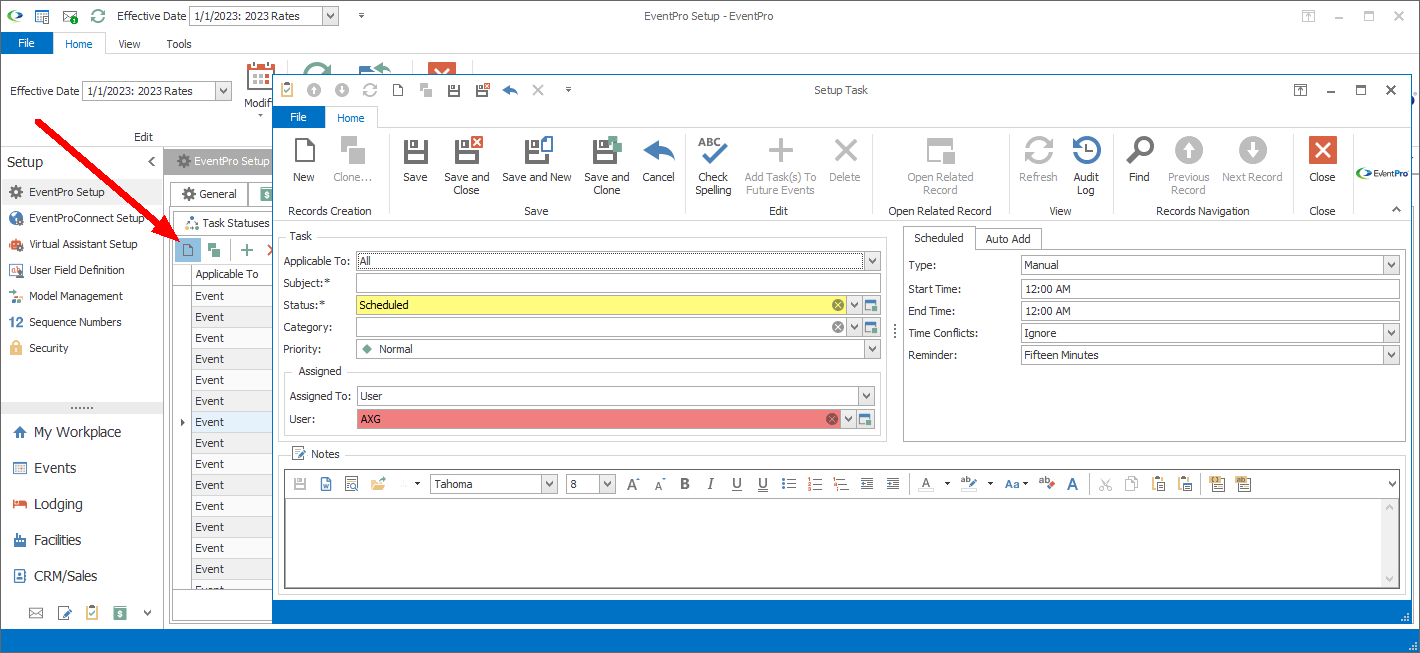Toggle italic in the Notes toolbar

point(711,484)
